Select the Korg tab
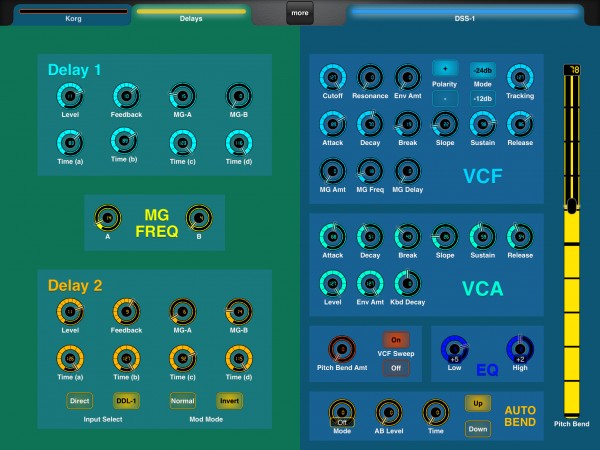 pyautogui.click(x=73, y=15)
